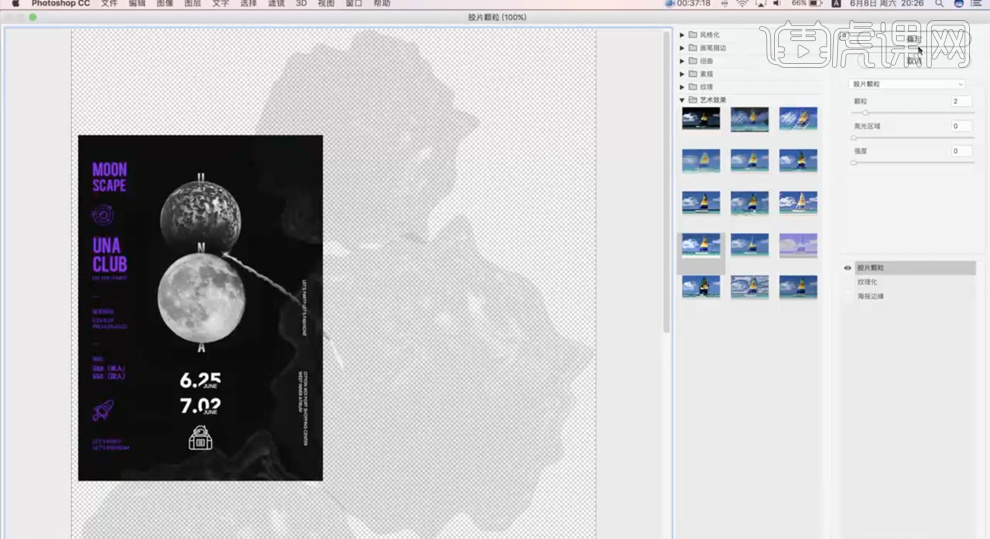Open Spotlight search icon in the menu bar

[939, 4]
